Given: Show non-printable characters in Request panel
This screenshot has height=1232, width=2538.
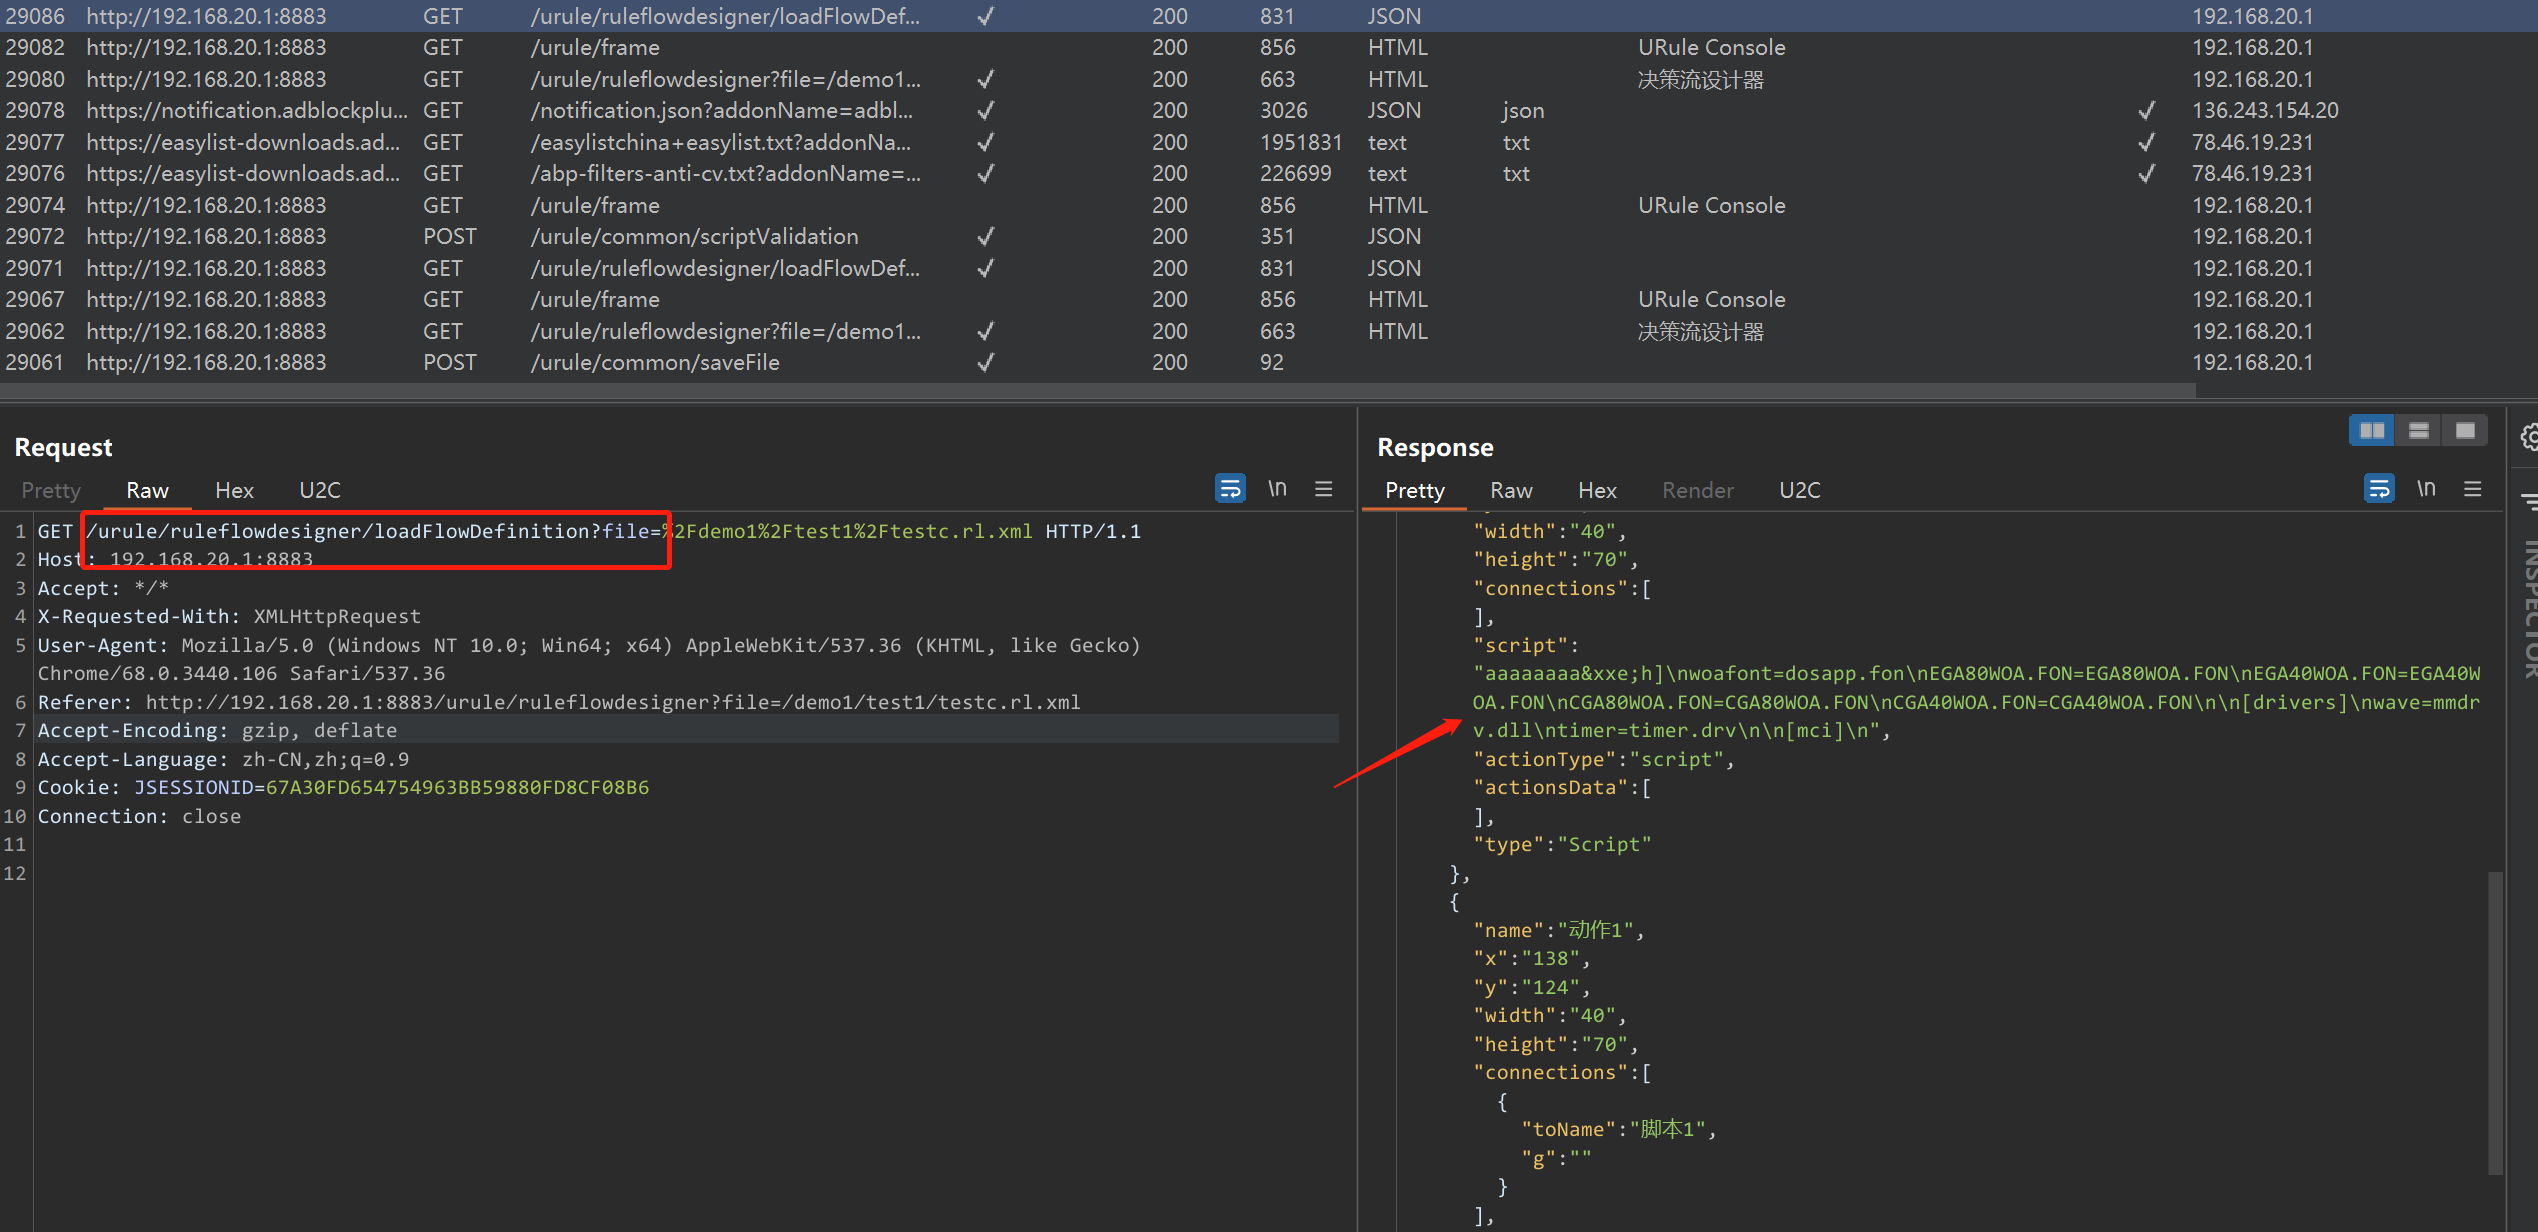Looking at the screenshot, I should point(1277,489).
